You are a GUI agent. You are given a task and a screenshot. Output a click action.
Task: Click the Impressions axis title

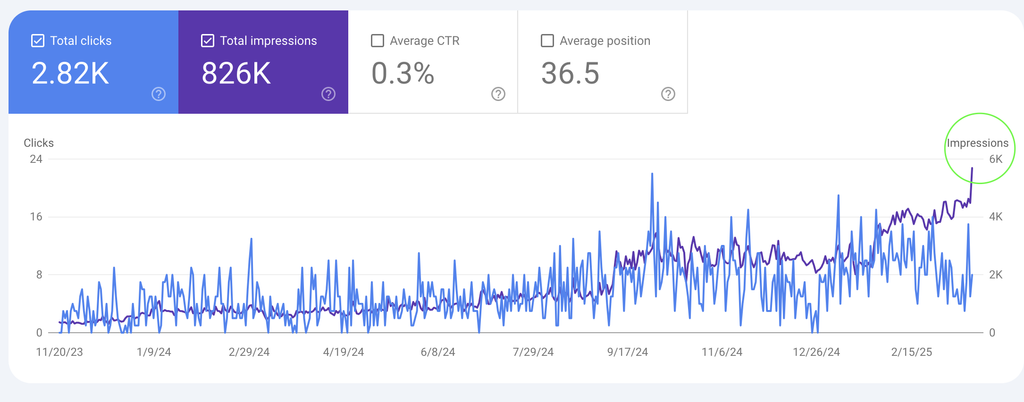coord(978,143)
